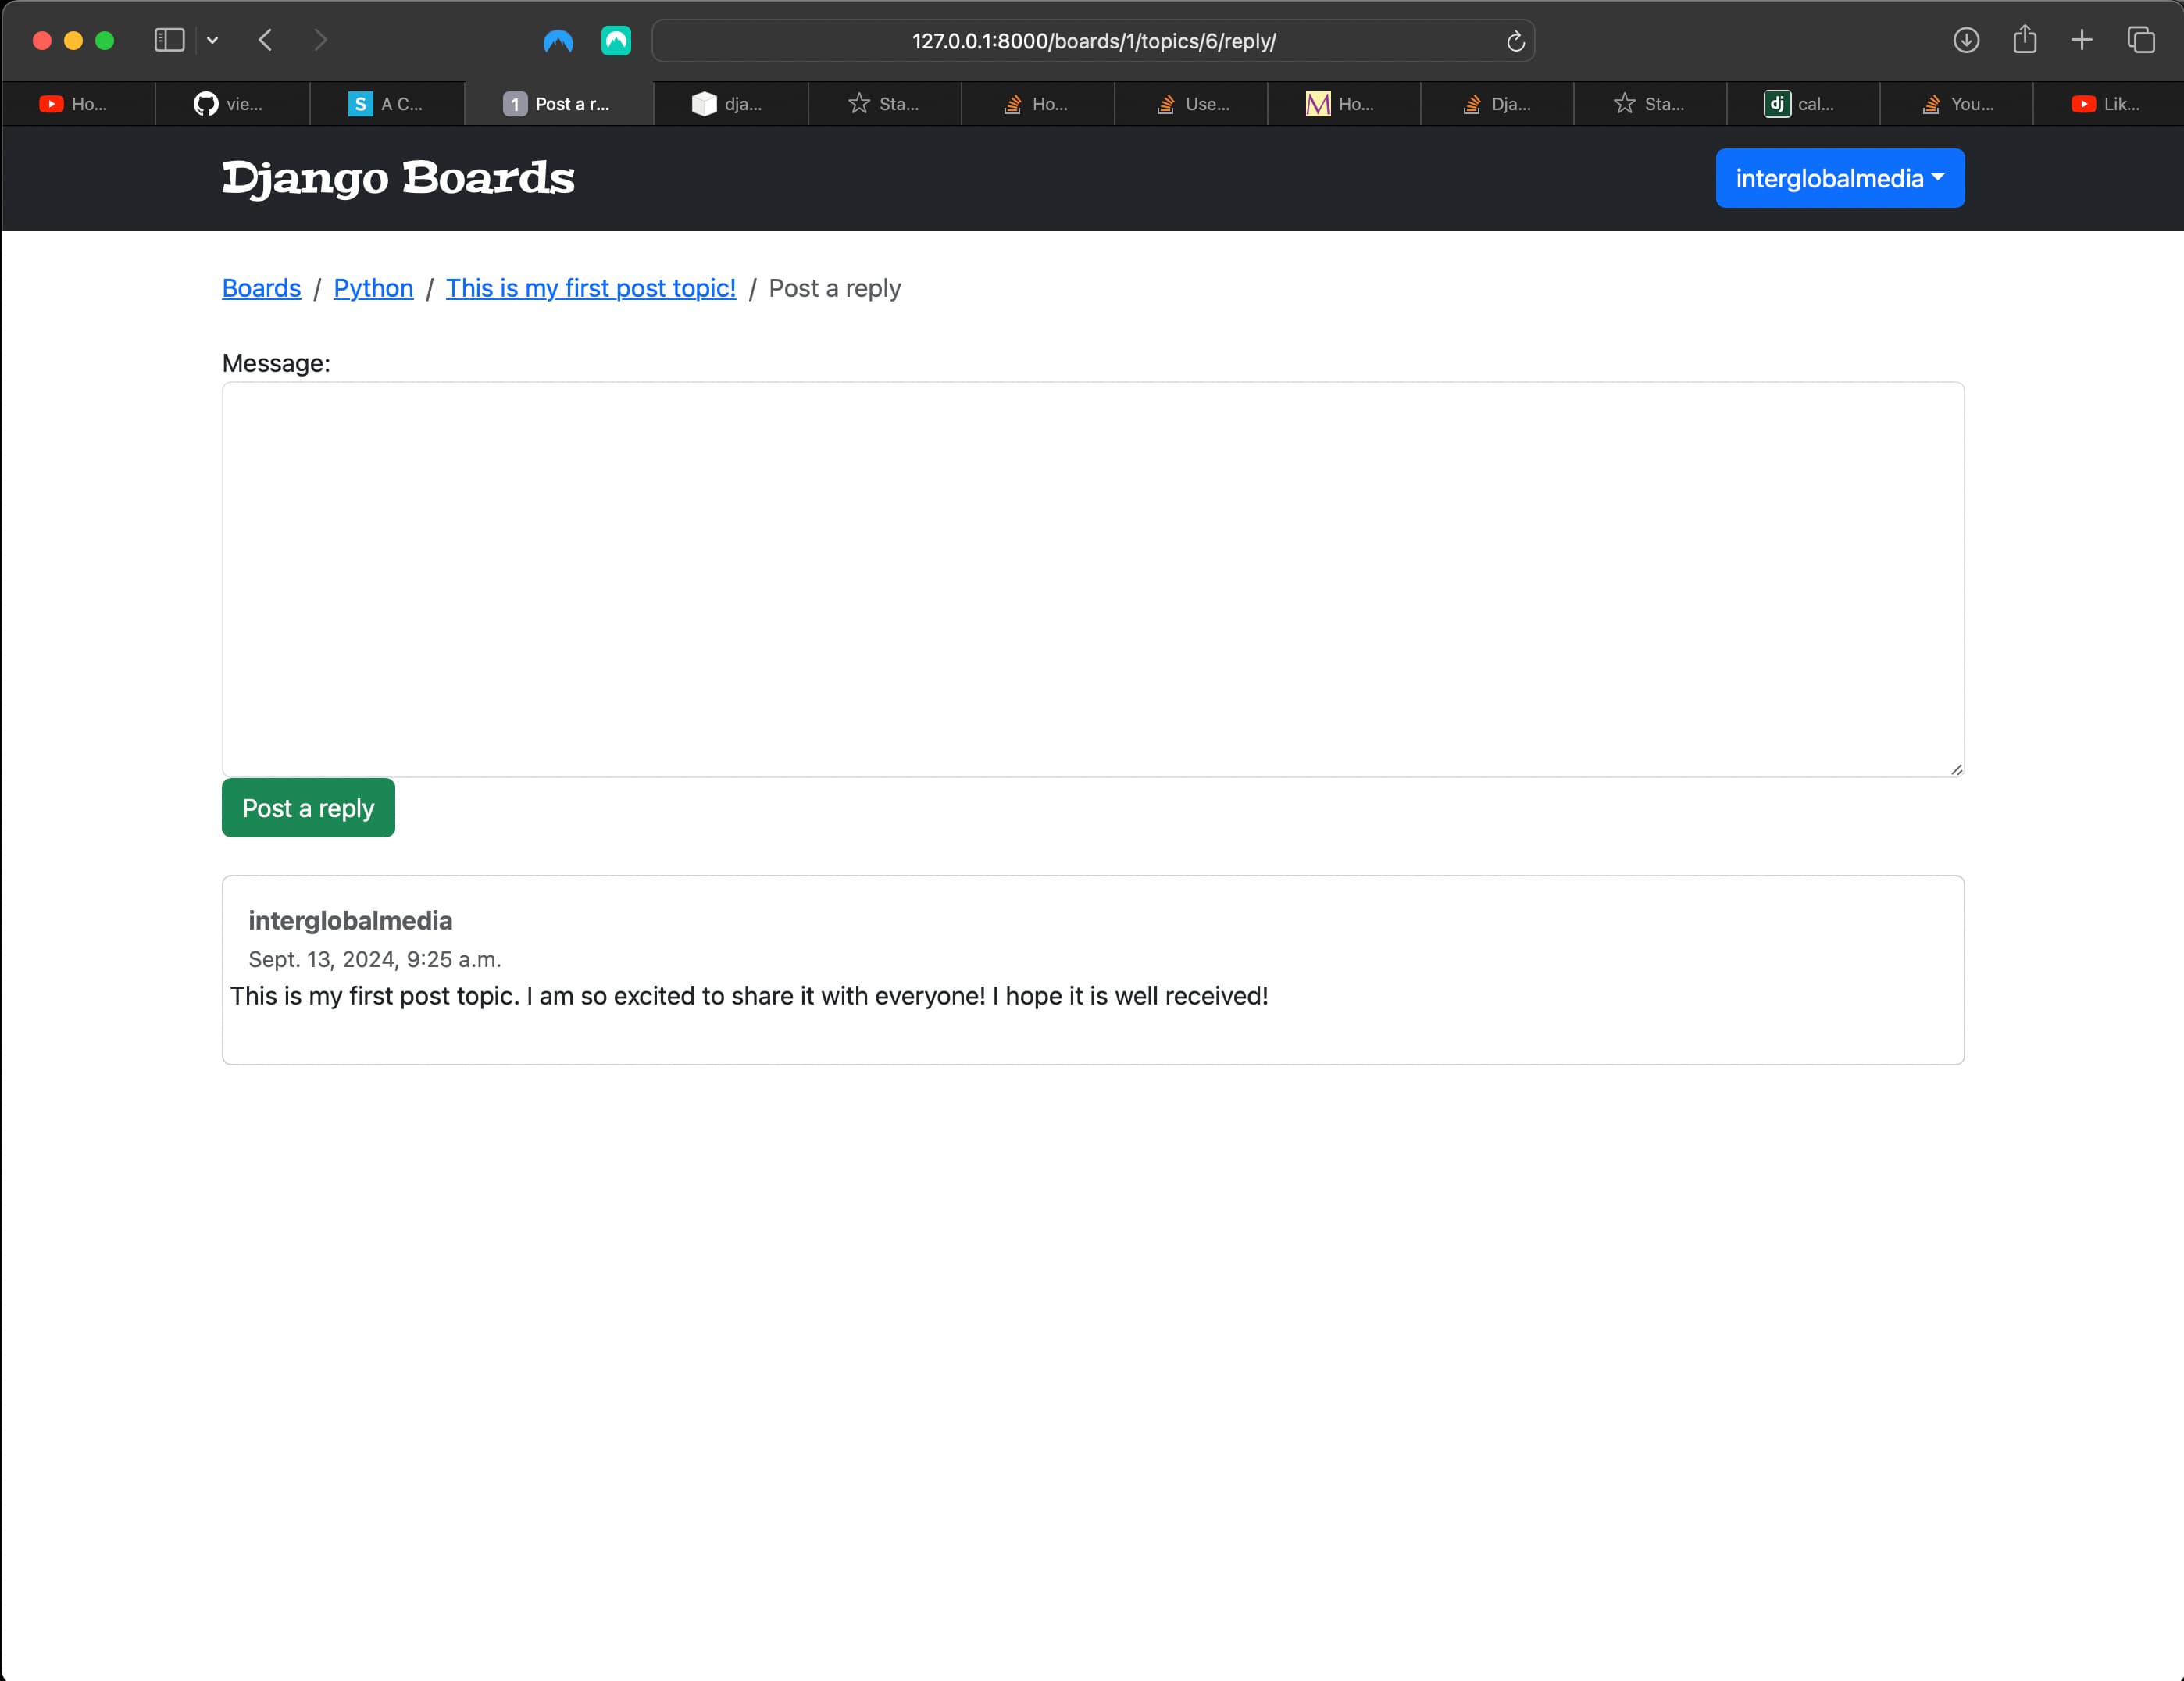The image size is (2184, 1681).
Task: Switch to the Stack Overflow 'You...' tab
Action: 1955,104
